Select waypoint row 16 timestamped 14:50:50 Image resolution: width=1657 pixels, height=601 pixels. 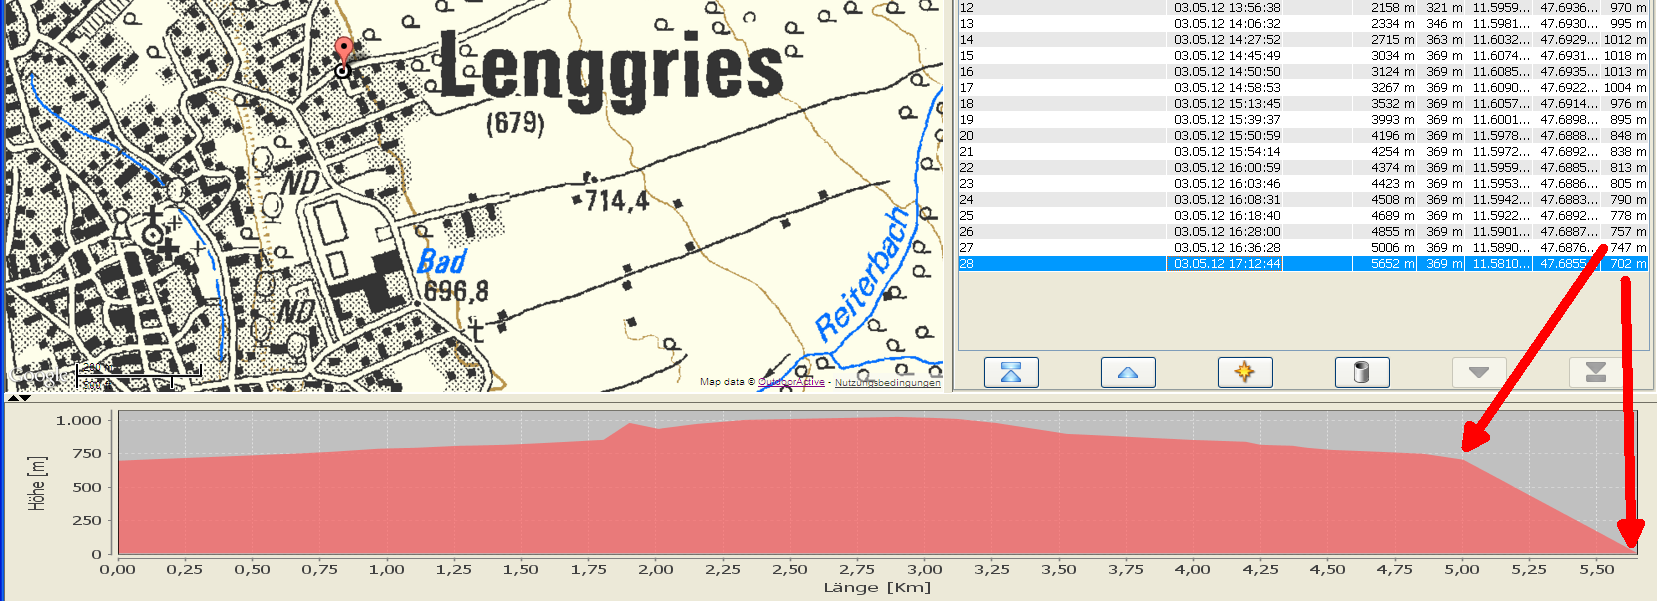pos(1226,72)
